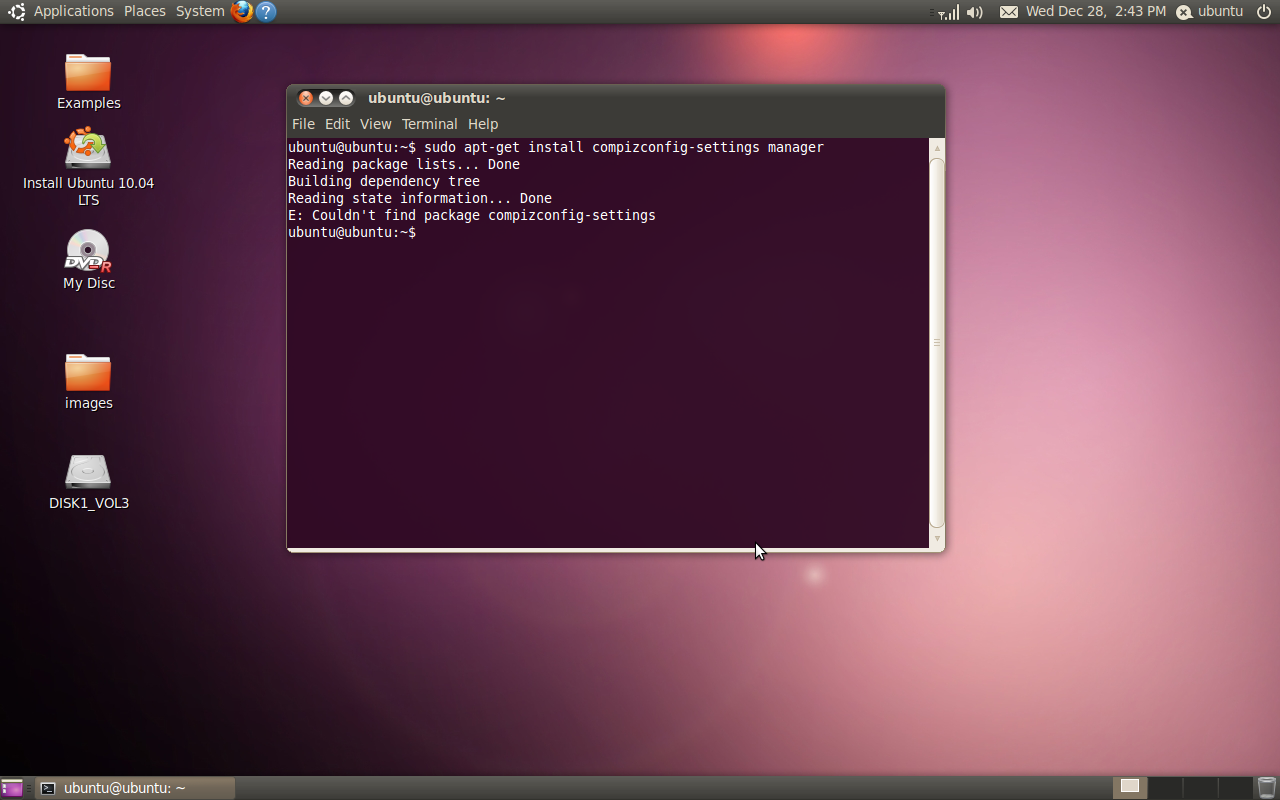Open the terminal View menu

click(375, 124)
